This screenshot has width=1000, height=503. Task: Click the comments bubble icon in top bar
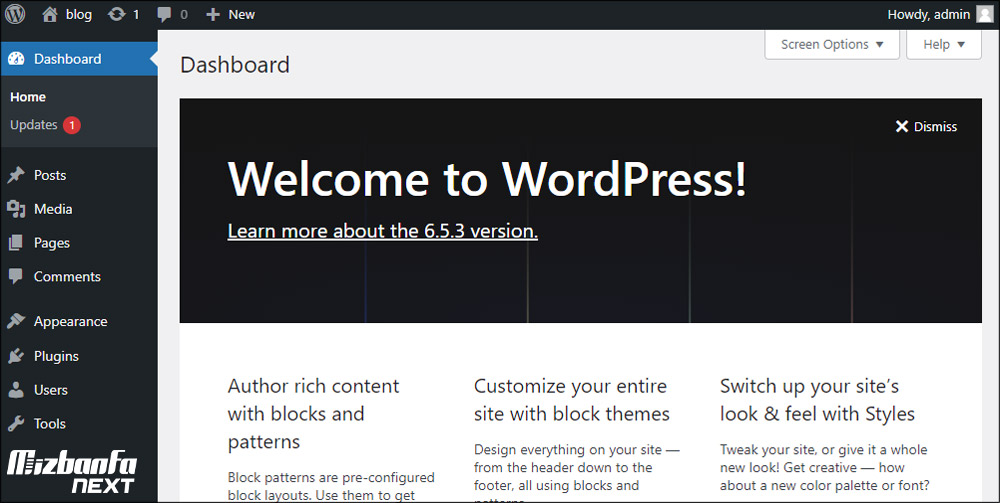164,15
